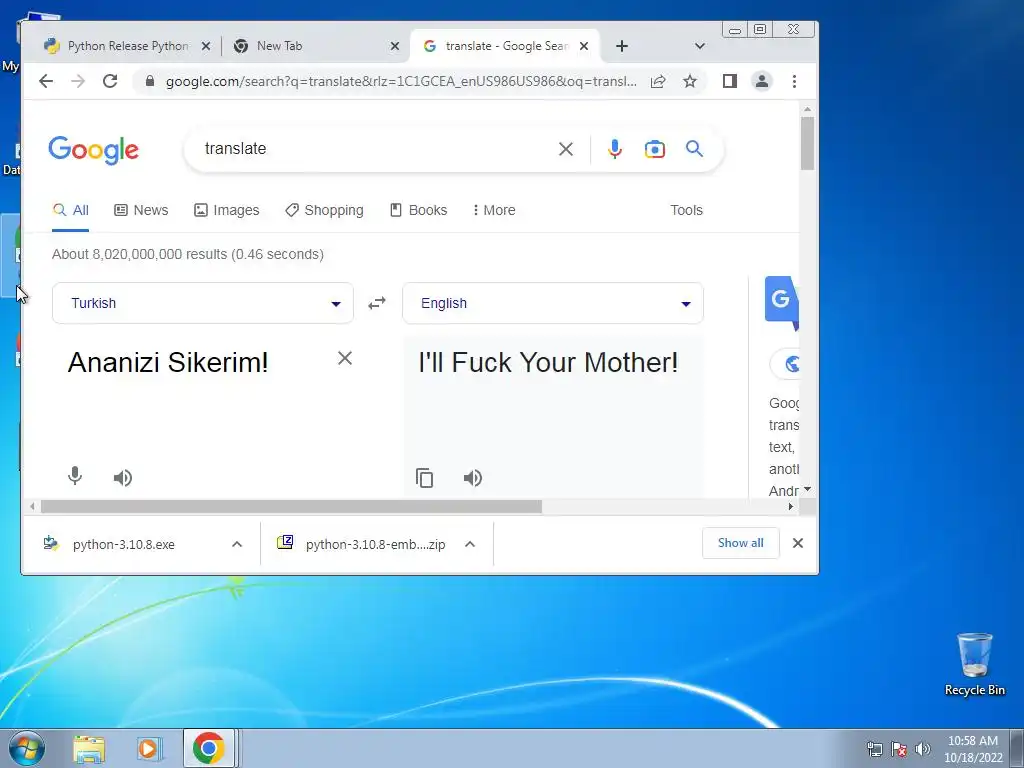Copy the English translation
The image size is (1024, 768).
coord(424,478)
